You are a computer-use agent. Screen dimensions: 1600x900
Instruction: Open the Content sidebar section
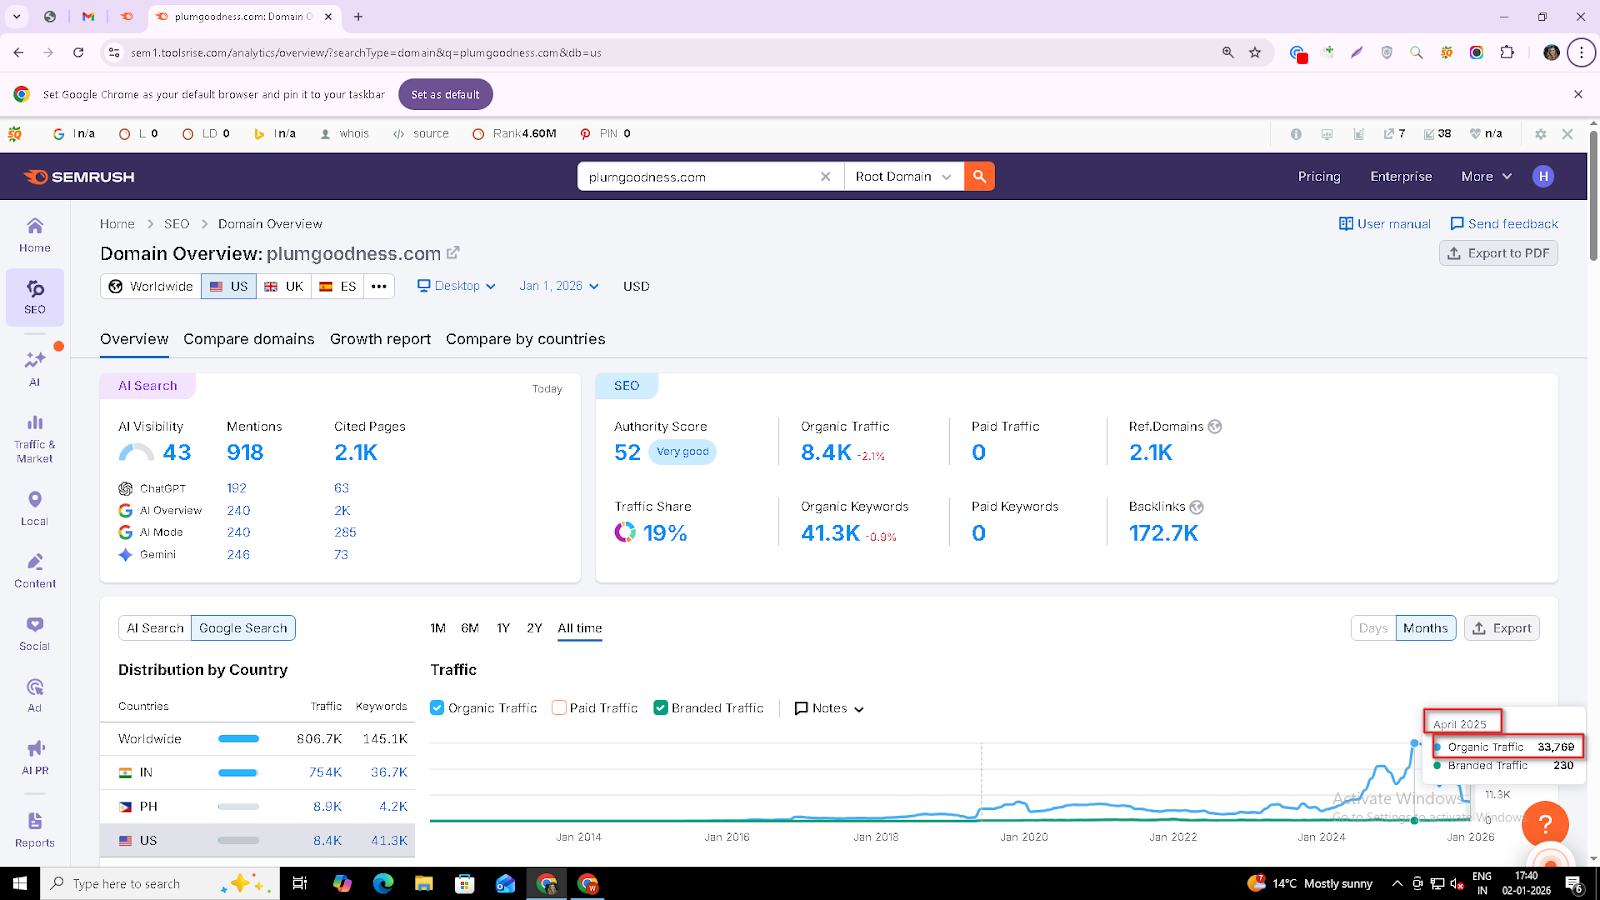[x=35, y=570]
